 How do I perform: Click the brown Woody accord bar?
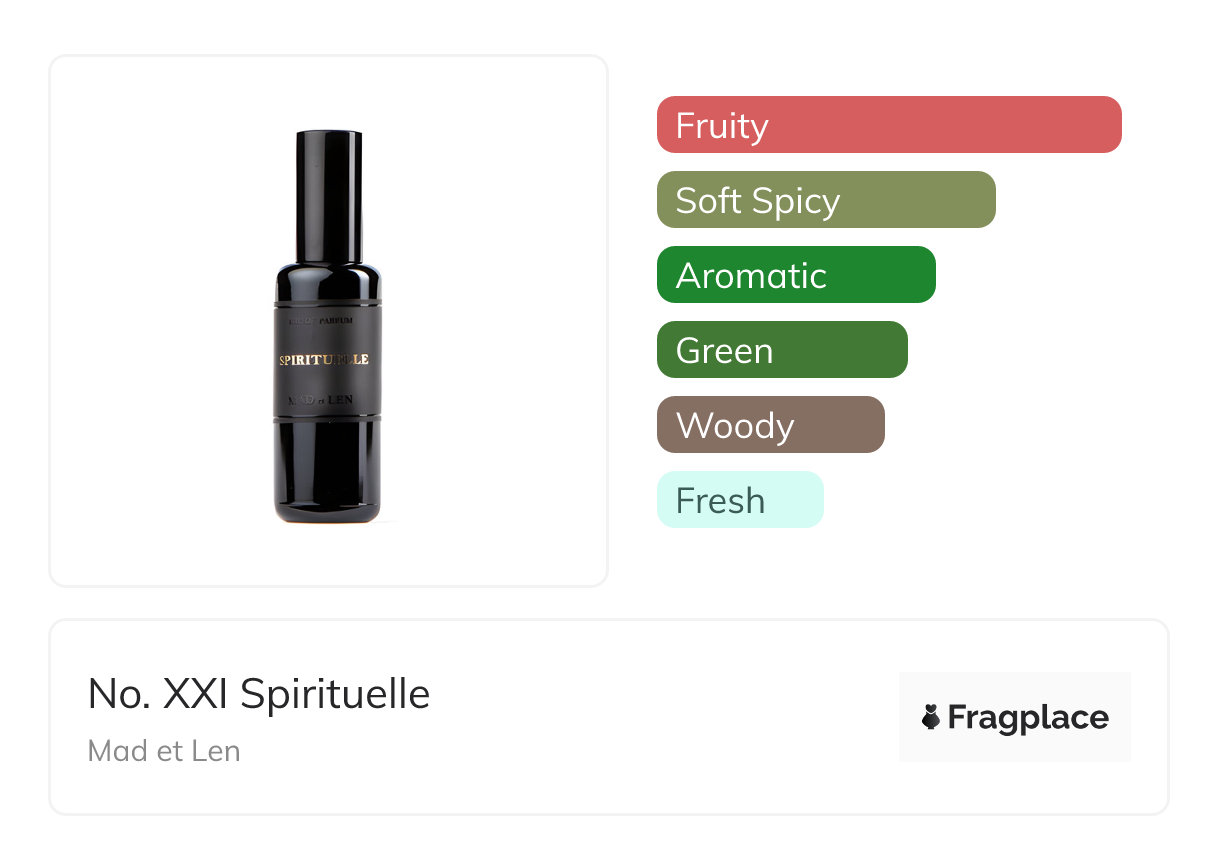click(770, 425)
